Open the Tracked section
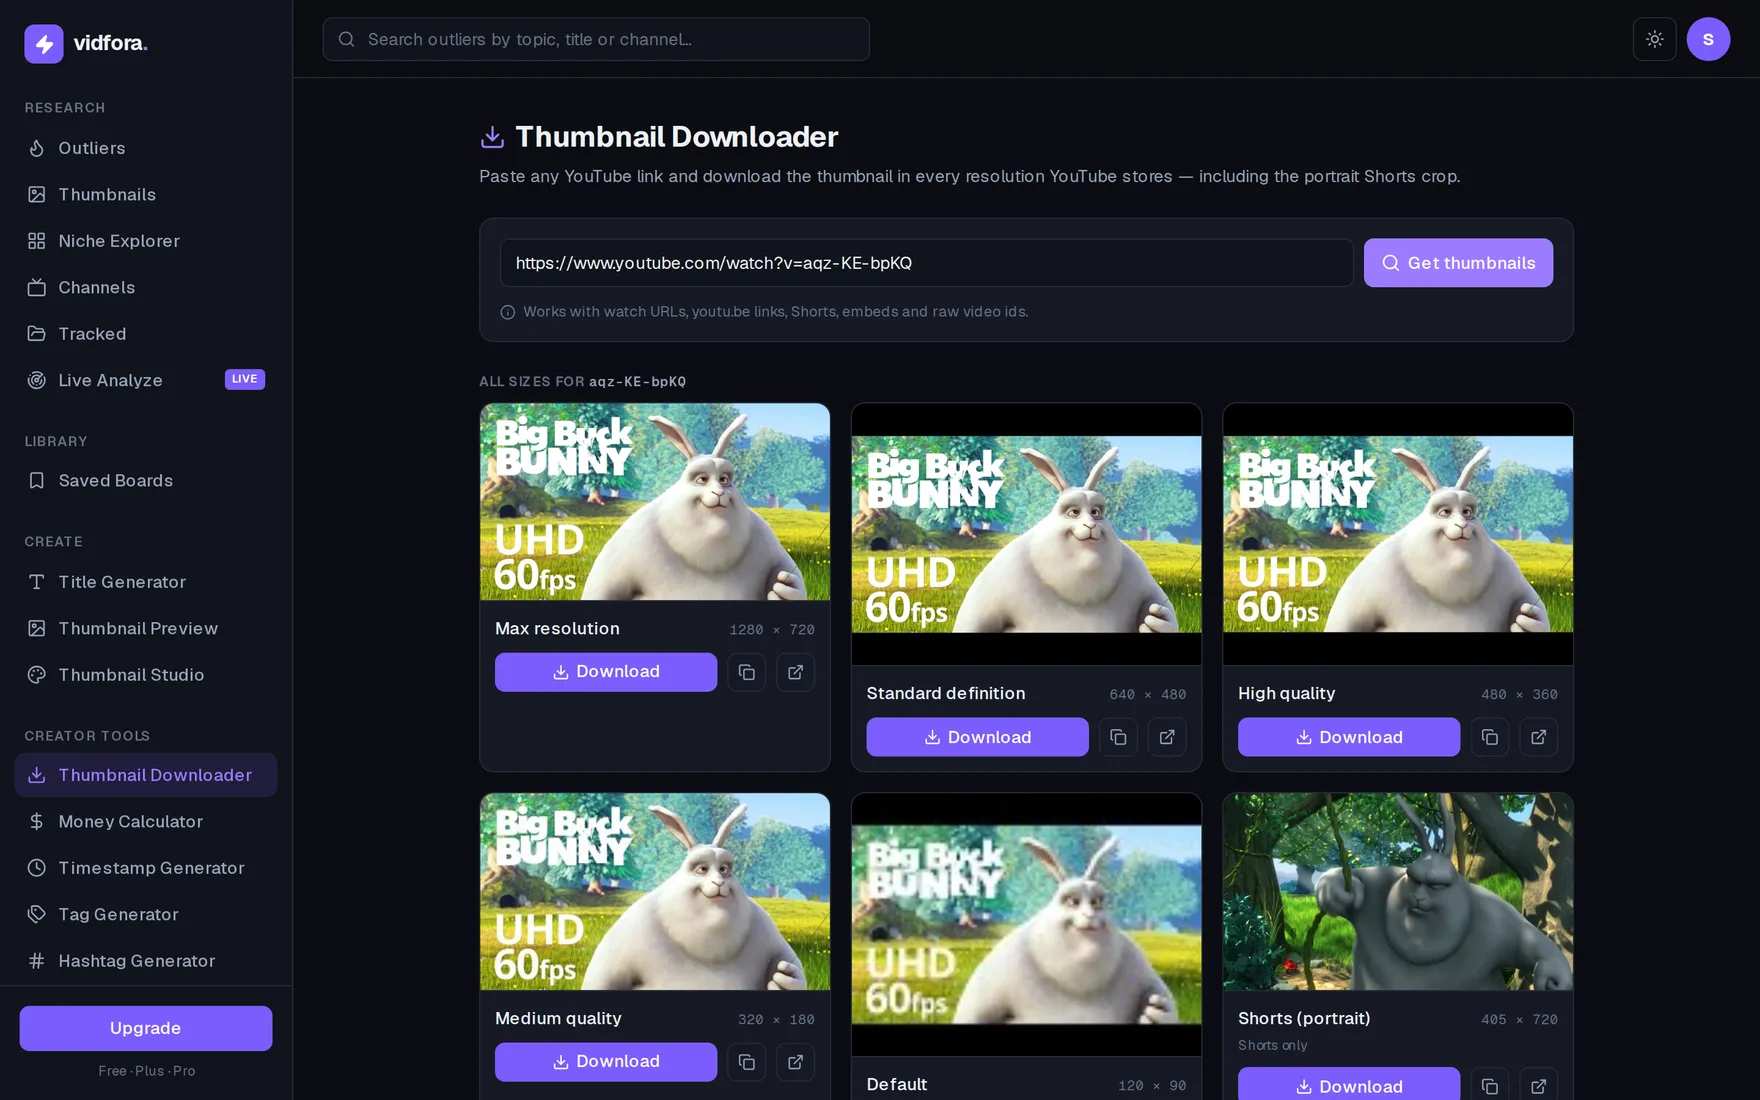 [x=146, y=334]
